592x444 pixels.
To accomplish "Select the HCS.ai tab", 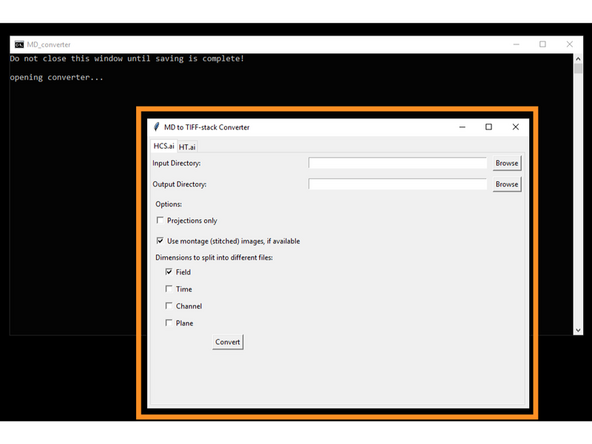I will point(164,146).
